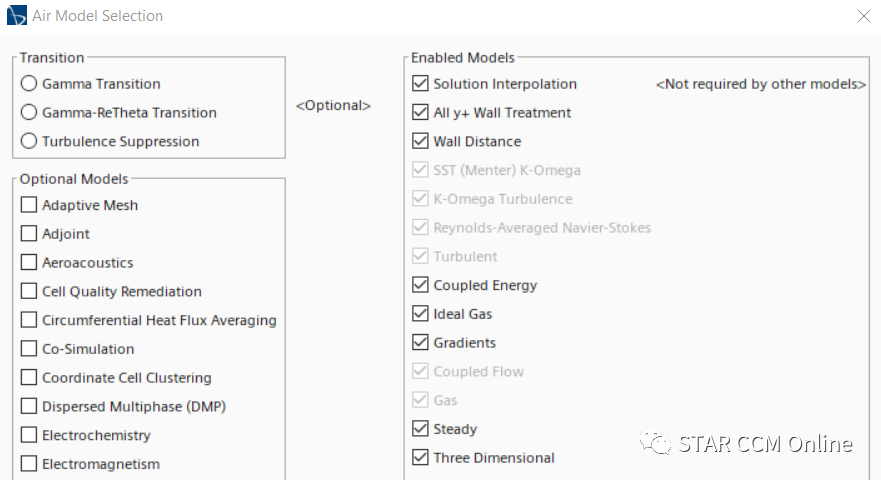Deselect Coupled Energy model checkbox
The width and height of the screenshot is (881, 480).
pos(420,286)
